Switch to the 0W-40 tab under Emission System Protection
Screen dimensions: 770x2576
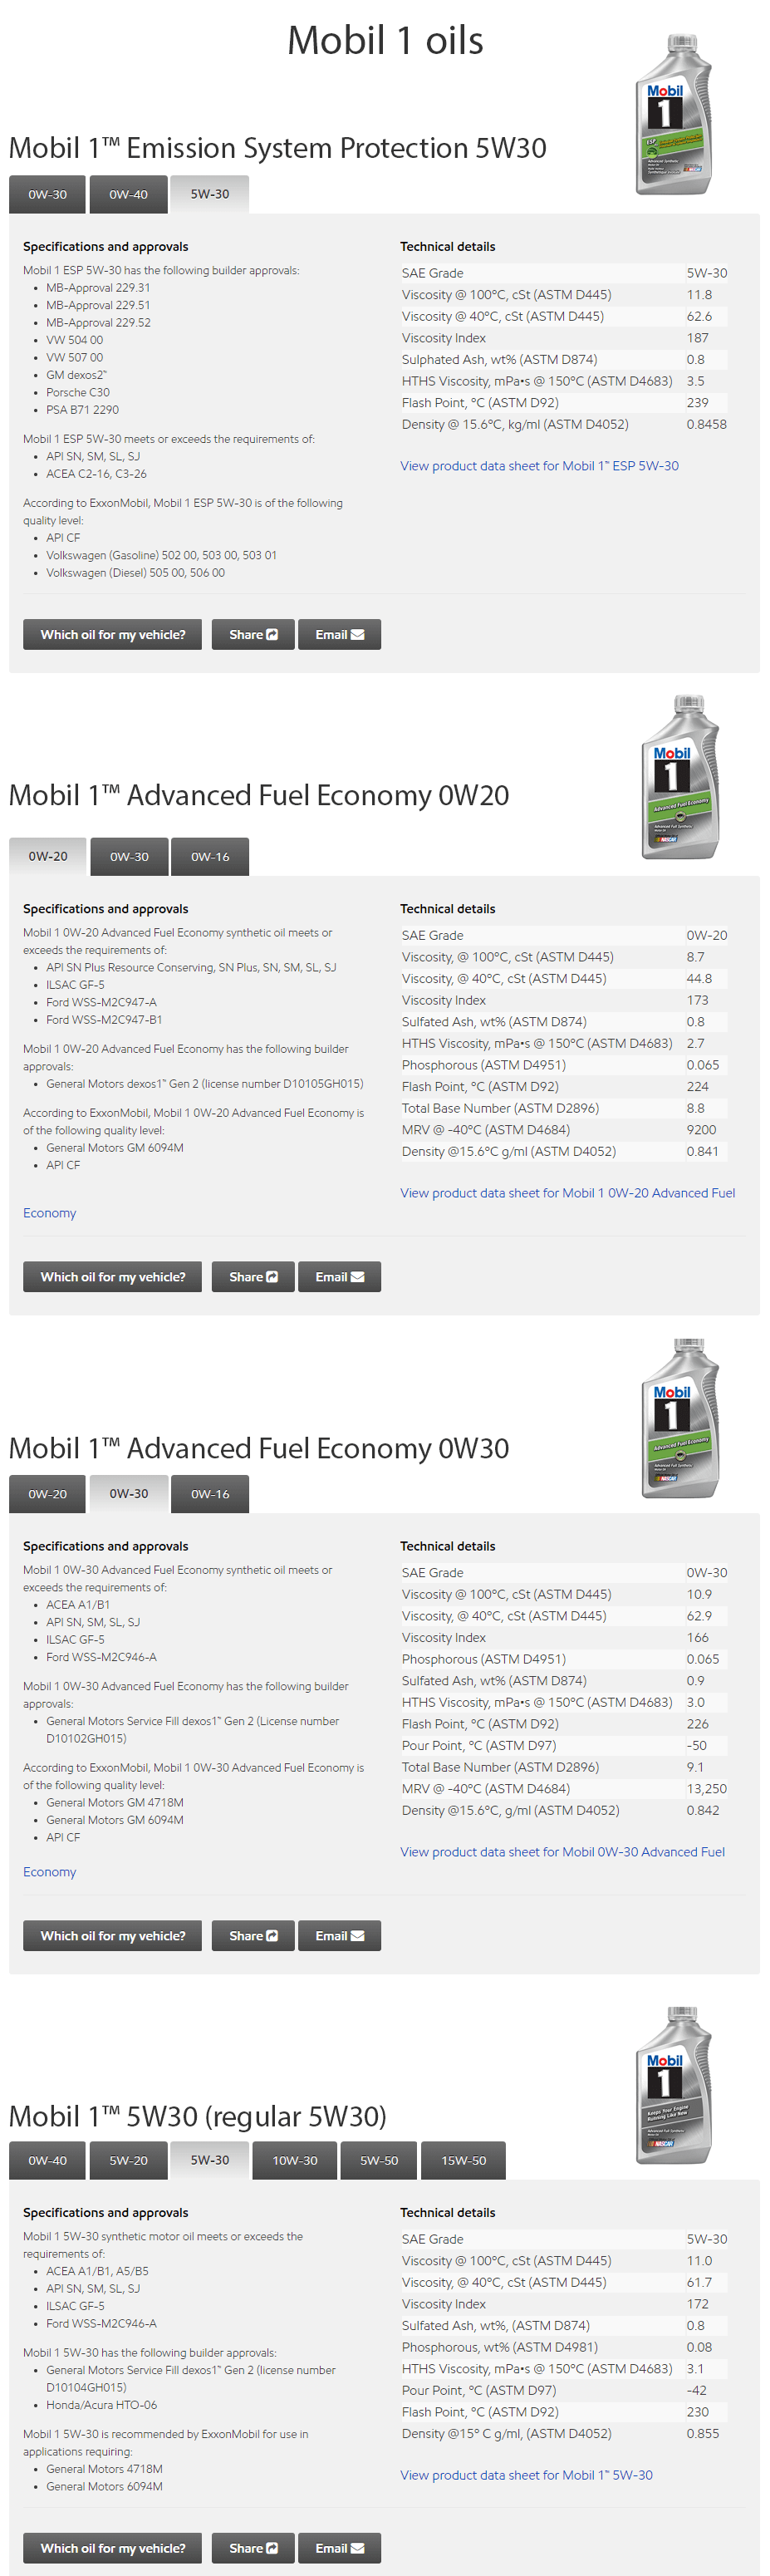coord(127,194)
